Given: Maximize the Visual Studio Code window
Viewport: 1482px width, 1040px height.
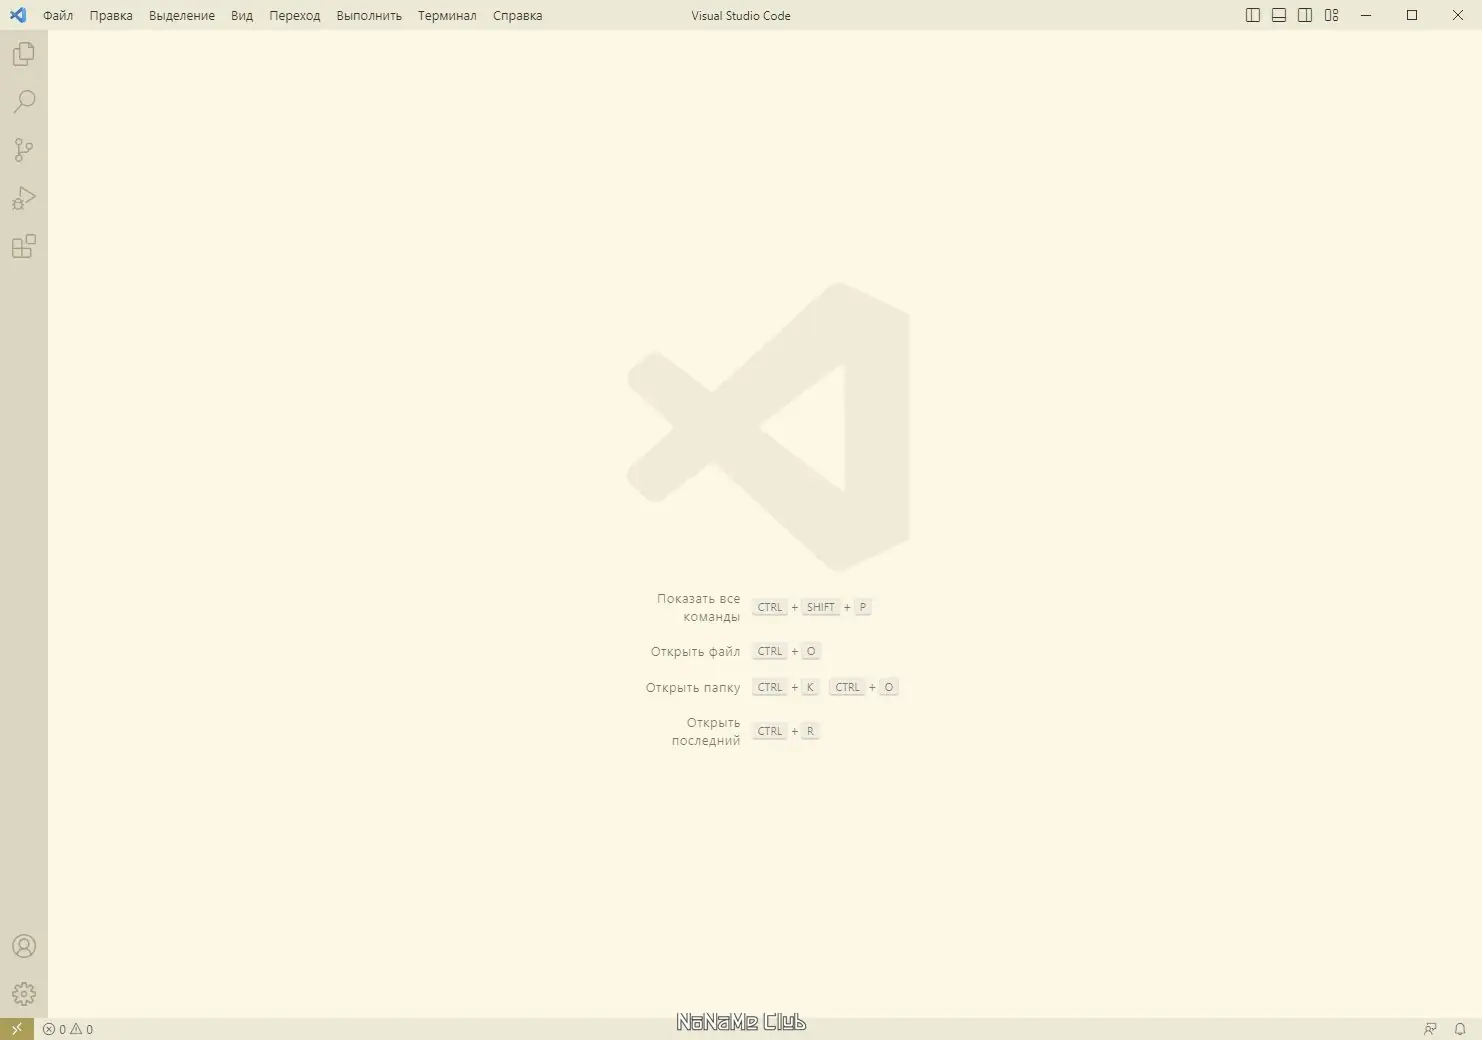Looking at the screenshot, I should click(x=1412, y=15).
